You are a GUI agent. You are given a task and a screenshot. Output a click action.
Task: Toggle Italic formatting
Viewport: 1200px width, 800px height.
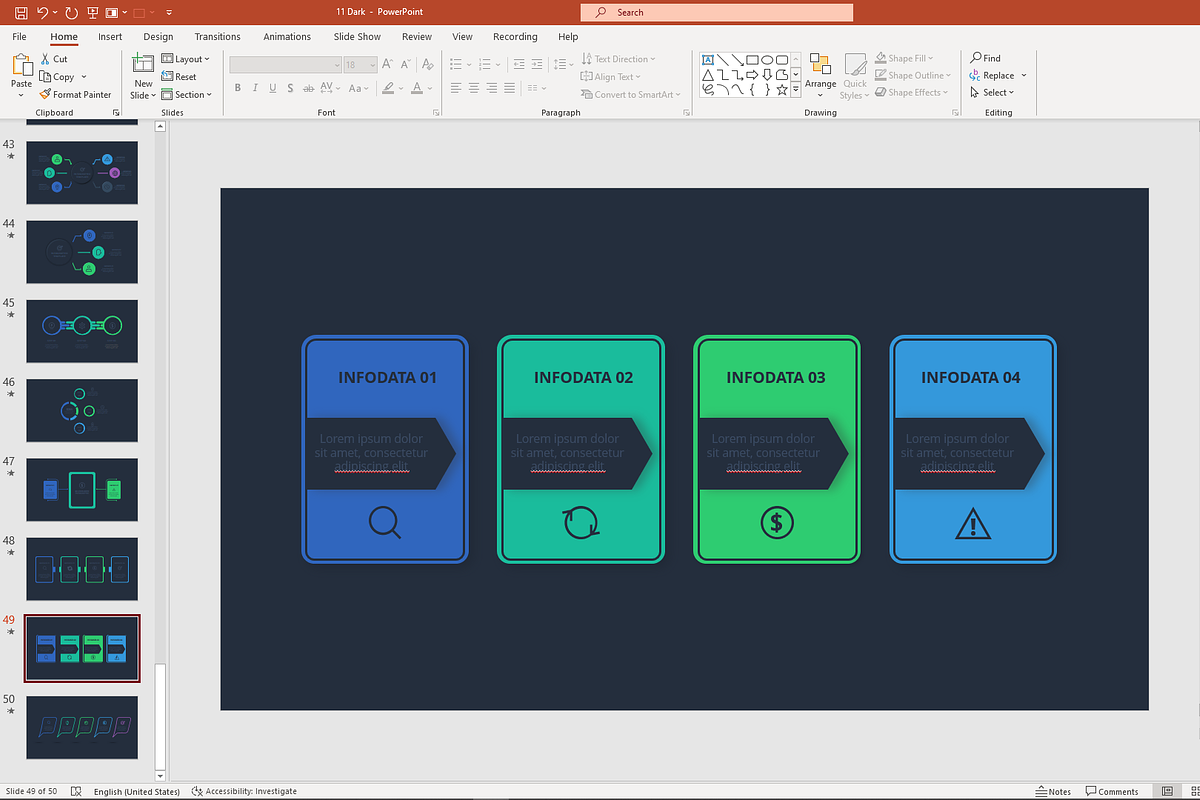coord(255,88)
